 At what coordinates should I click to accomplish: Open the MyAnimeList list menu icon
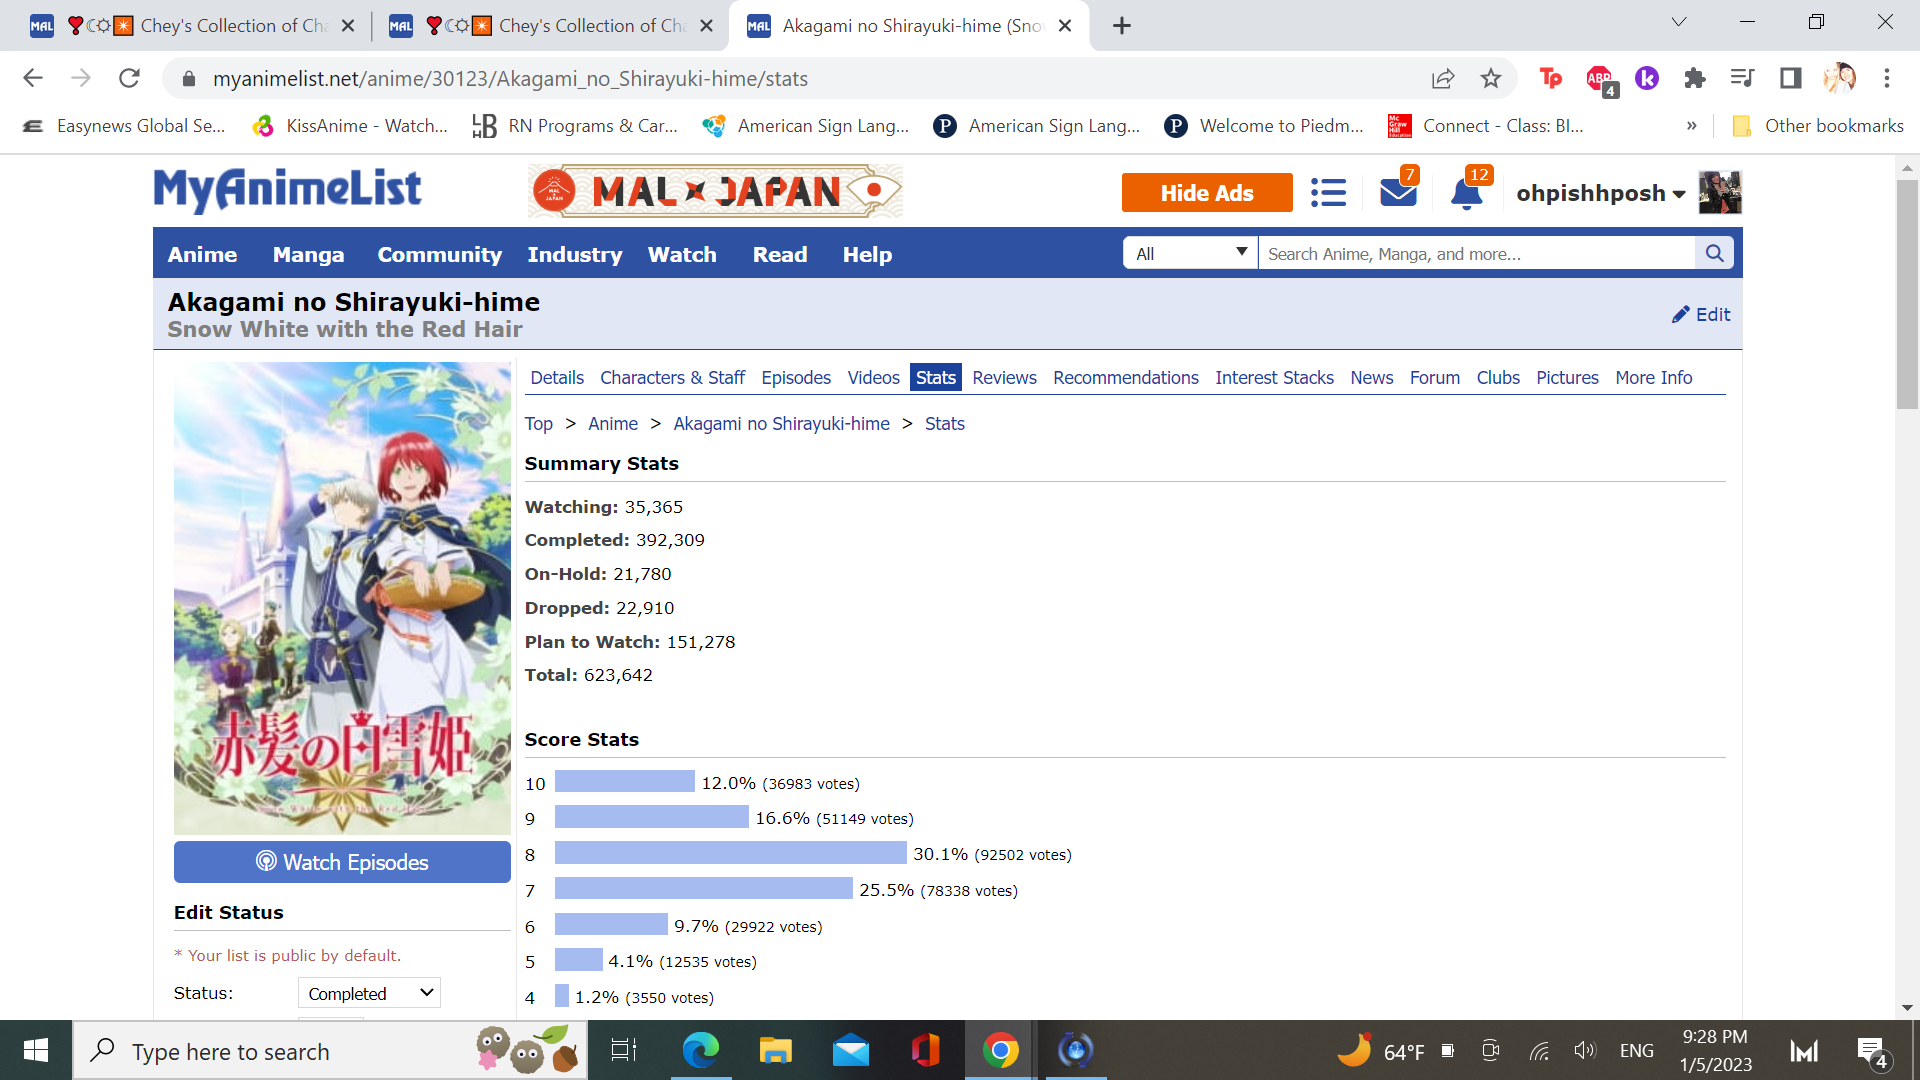click(x=1328, y=192)
